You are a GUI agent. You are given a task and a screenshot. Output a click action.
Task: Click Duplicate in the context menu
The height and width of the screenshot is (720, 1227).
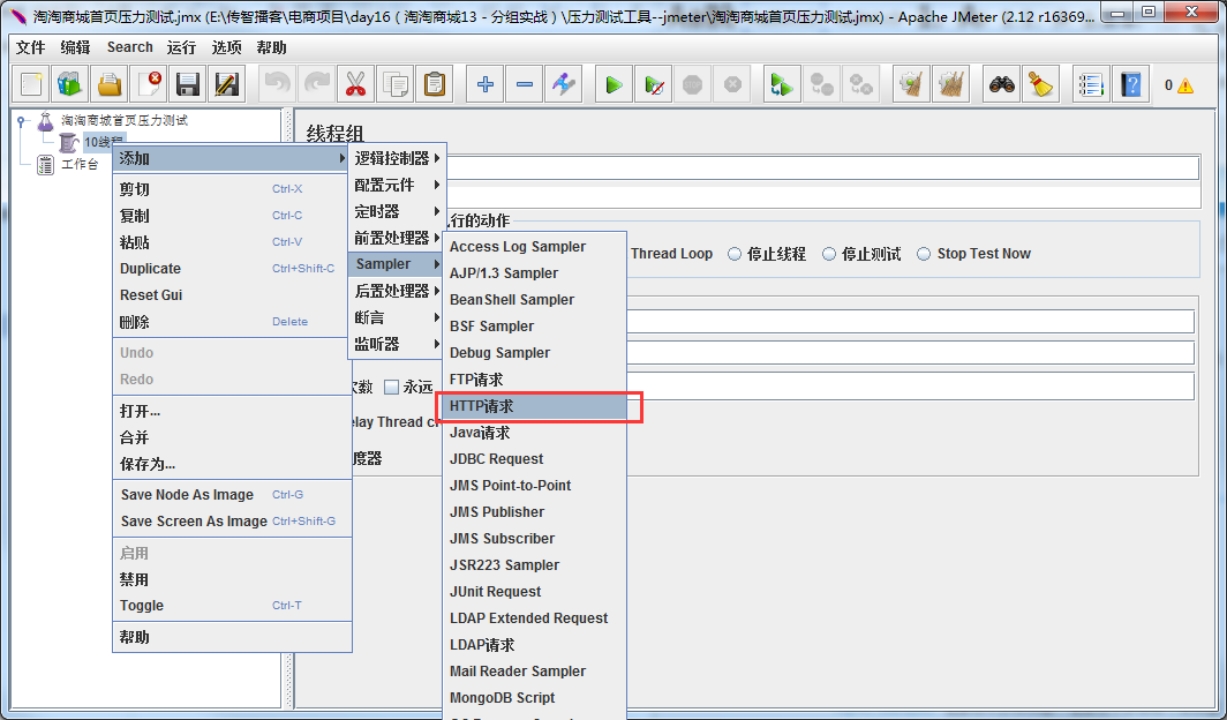tap(232, 269)
